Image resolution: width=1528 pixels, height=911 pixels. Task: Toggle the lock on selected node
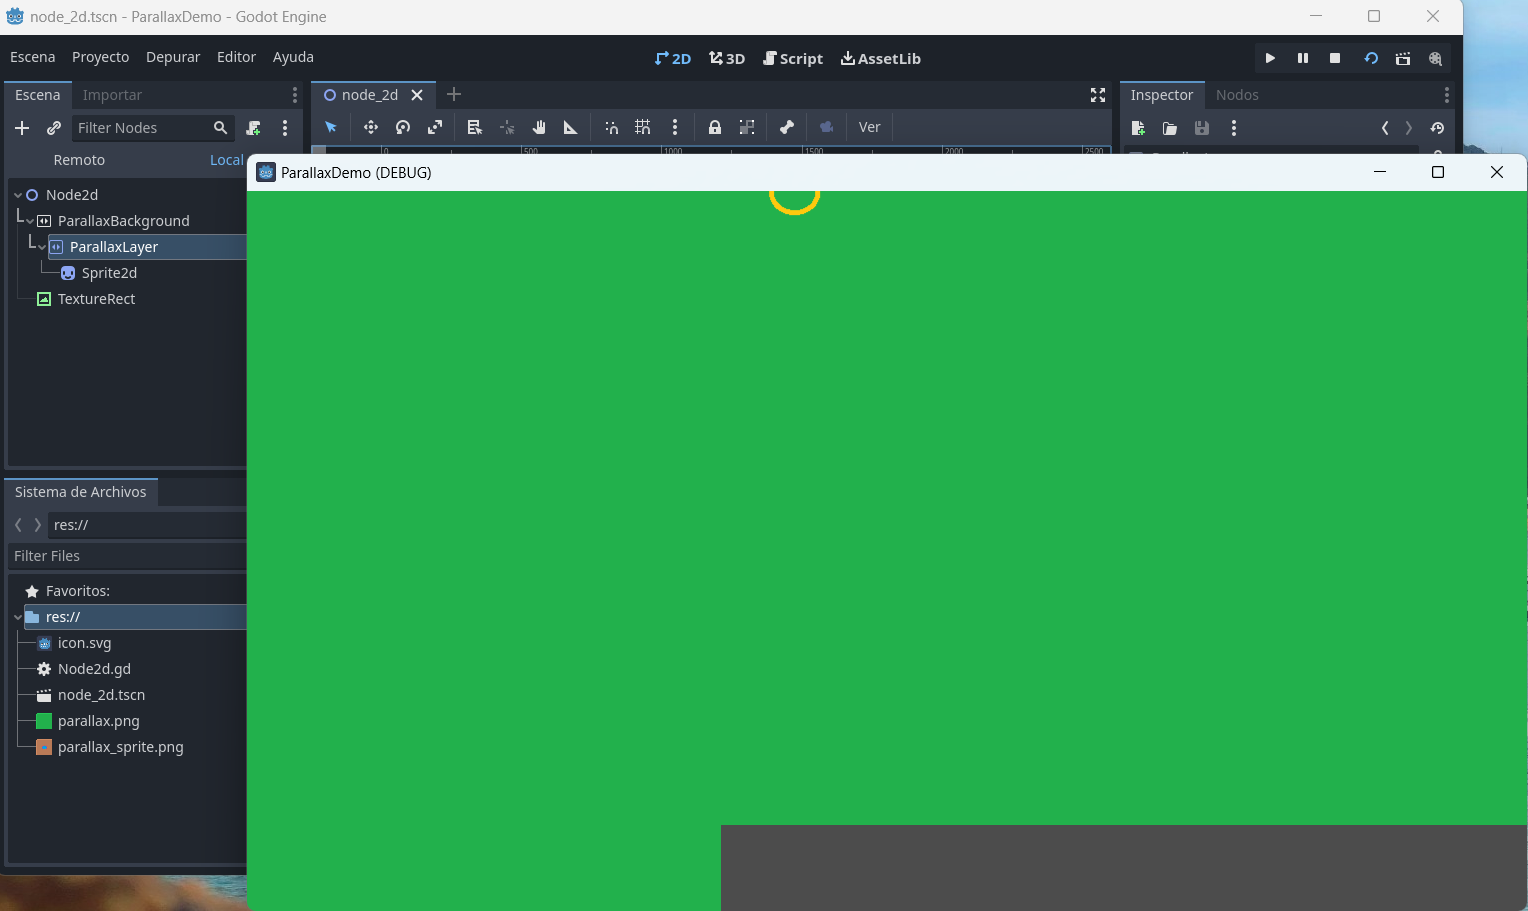point(714,127)
